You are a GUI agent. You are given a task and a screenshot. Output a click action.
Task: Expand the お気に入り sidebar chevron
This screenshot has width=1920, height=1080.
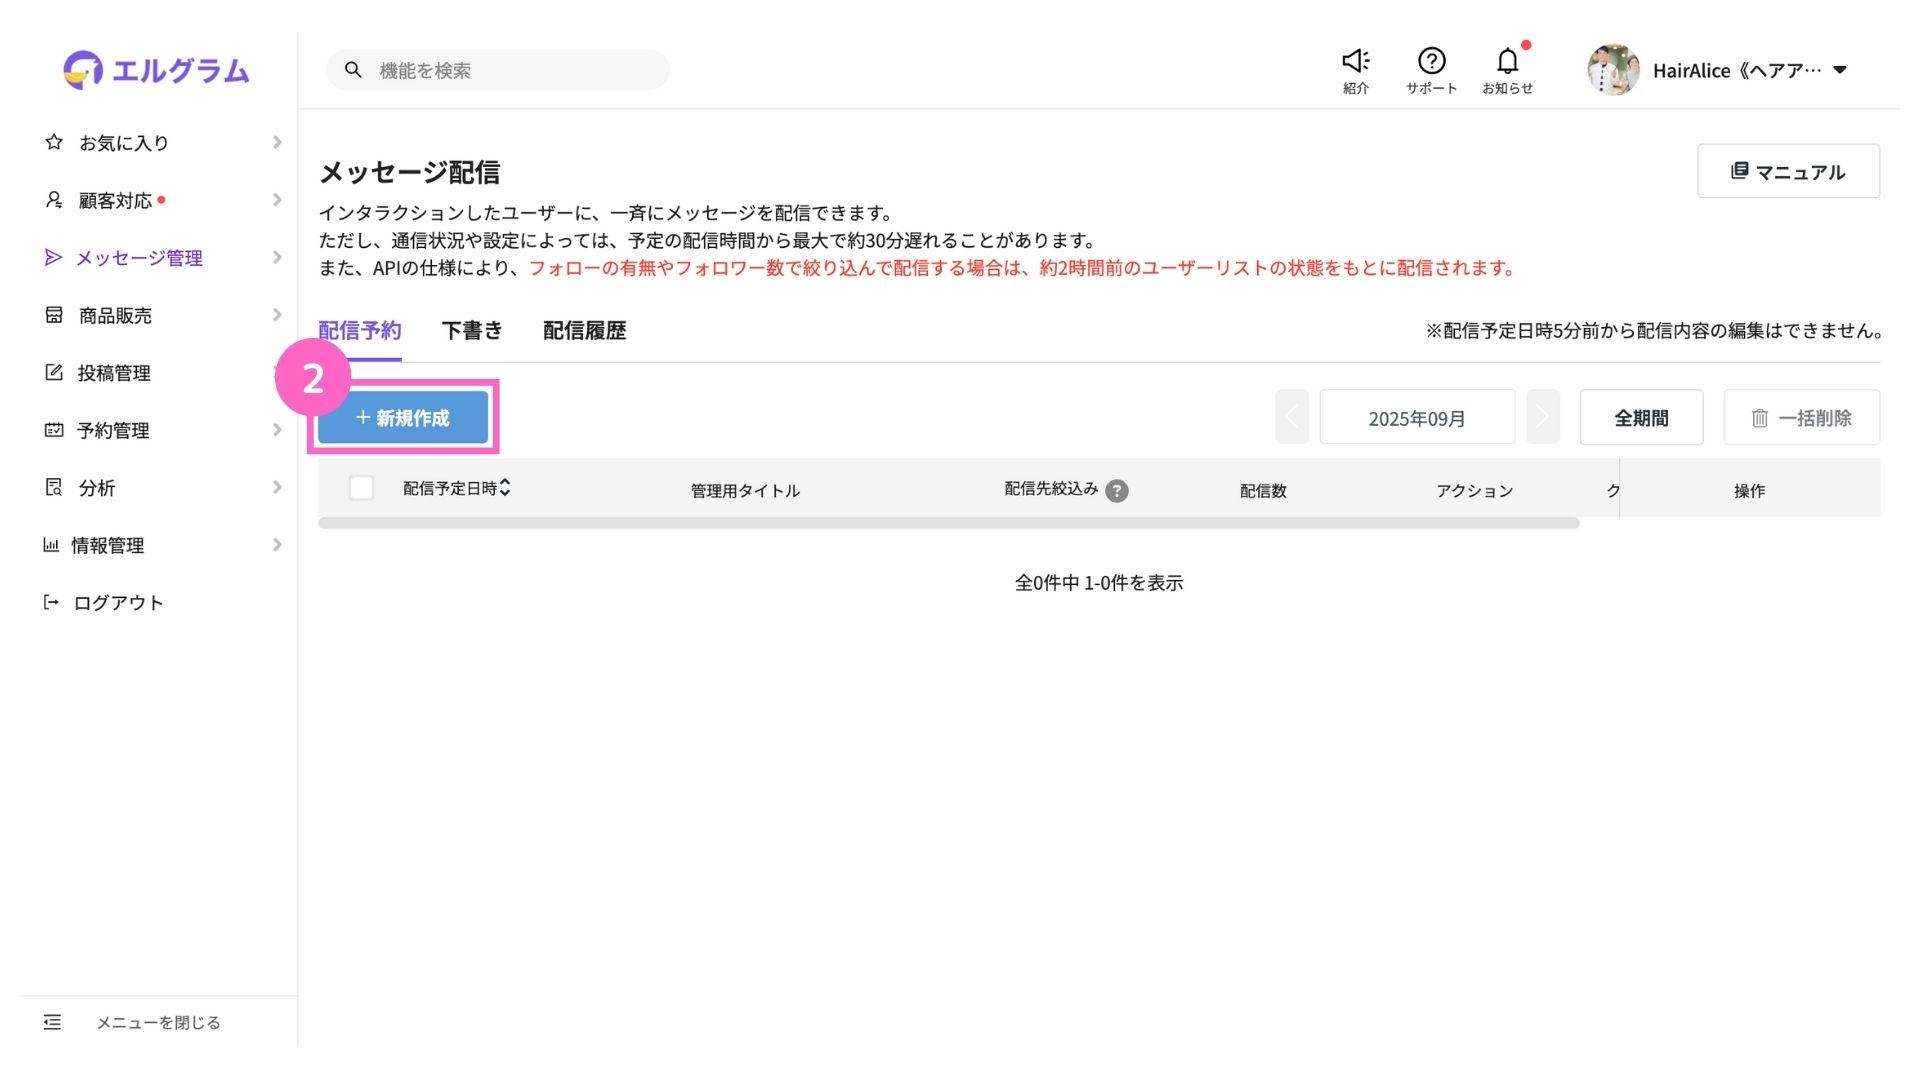[x=277, y=143]
